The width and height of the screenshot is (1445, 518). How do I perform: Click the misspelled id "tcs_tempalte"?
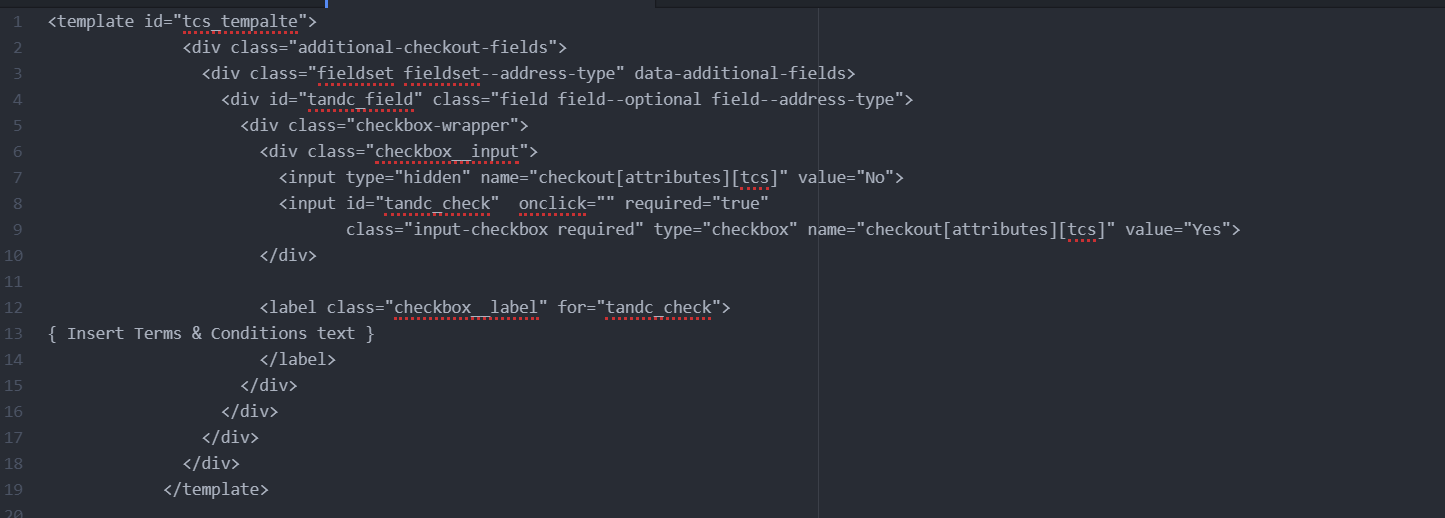pyautogui.click(x=241, y=21)
